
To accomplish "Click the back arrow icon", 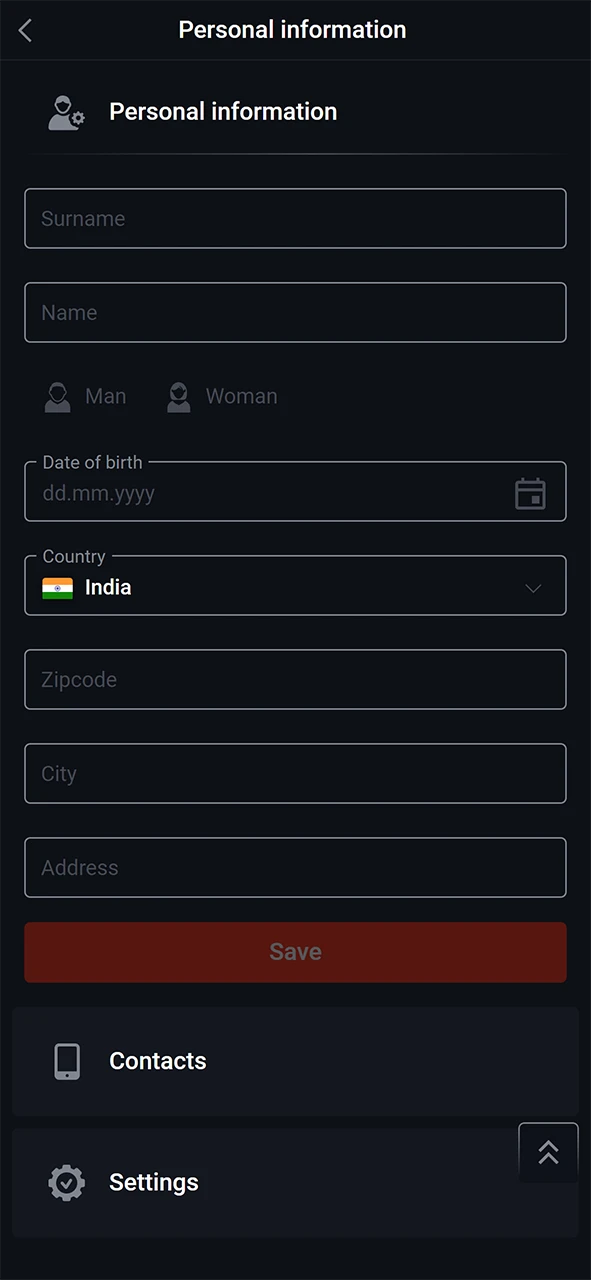I will click(24, 30).
